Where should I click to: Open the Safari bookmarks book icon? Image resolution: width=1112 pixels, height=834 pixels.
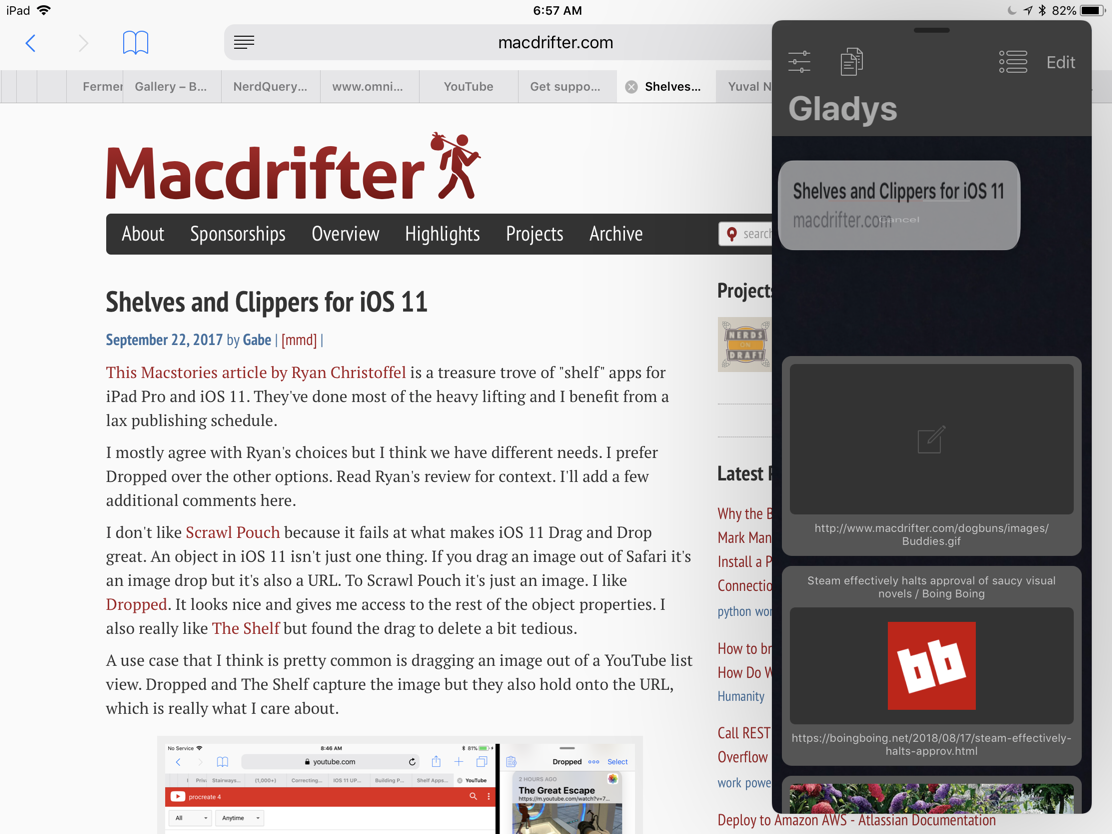pyautogui.click(x=135, y=43)
